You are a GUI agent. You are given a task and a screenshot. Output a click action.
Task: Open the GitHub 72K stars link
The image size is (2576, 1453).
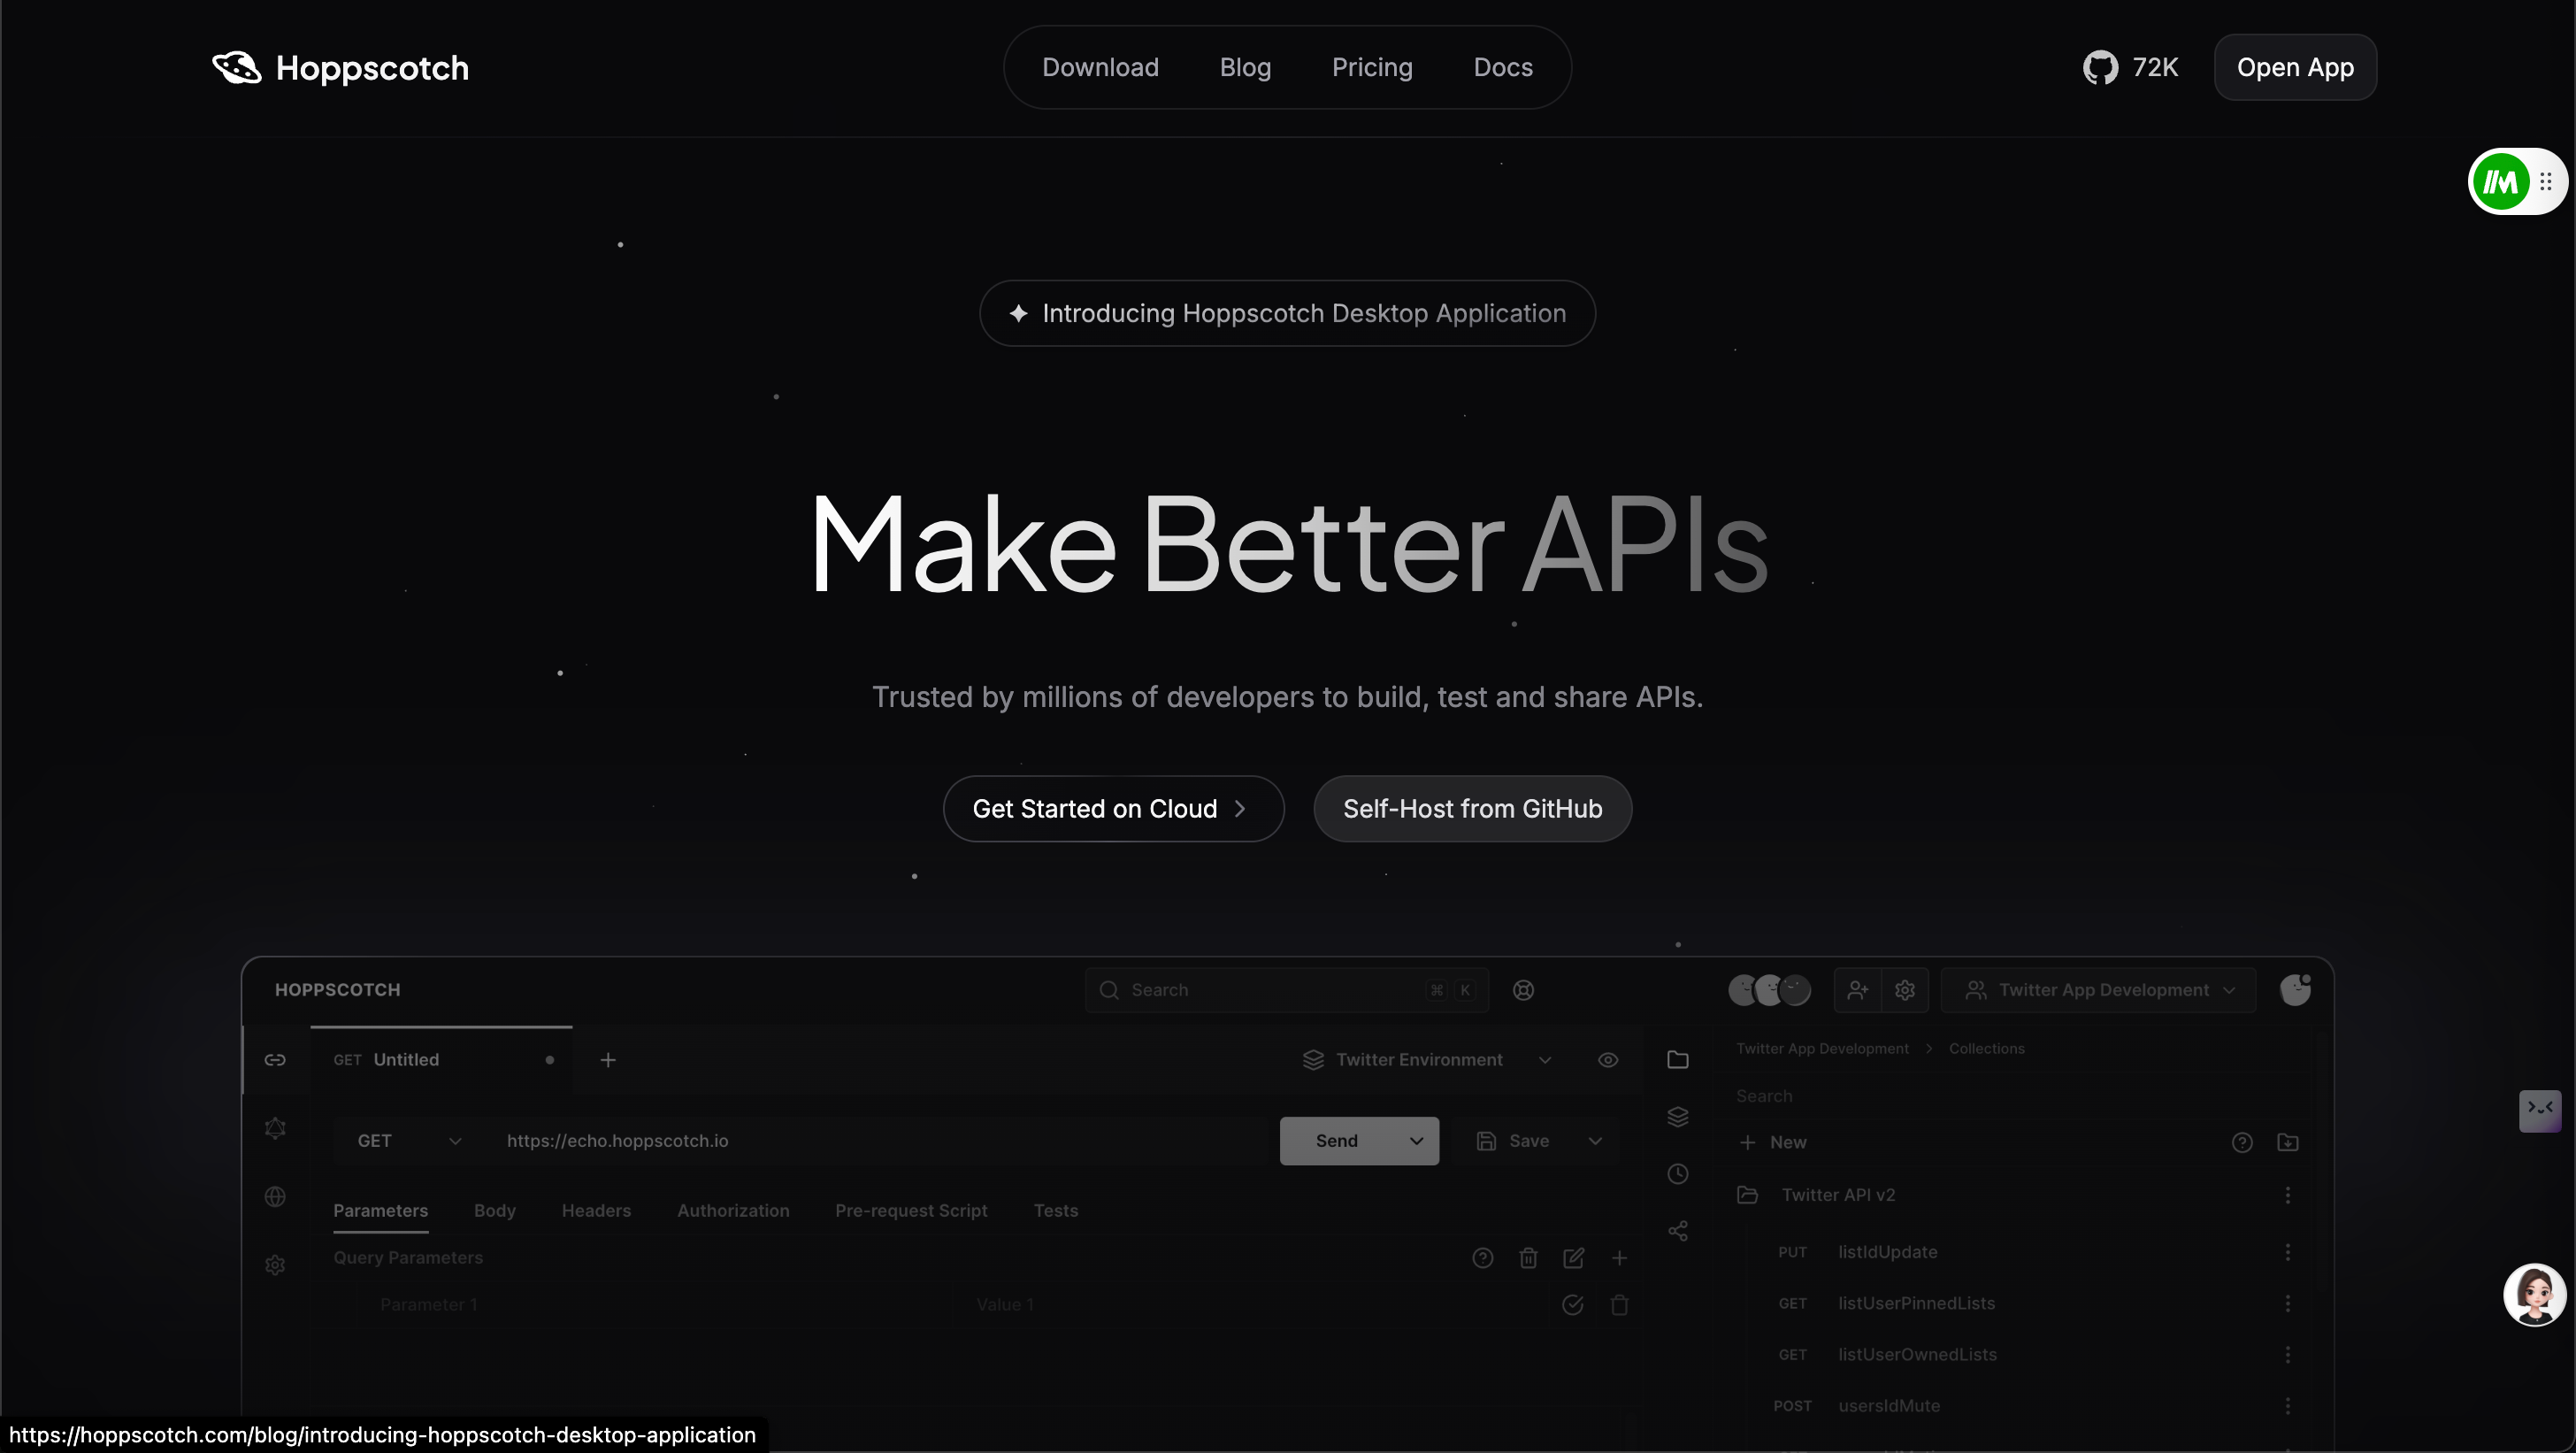(2130, 67)
